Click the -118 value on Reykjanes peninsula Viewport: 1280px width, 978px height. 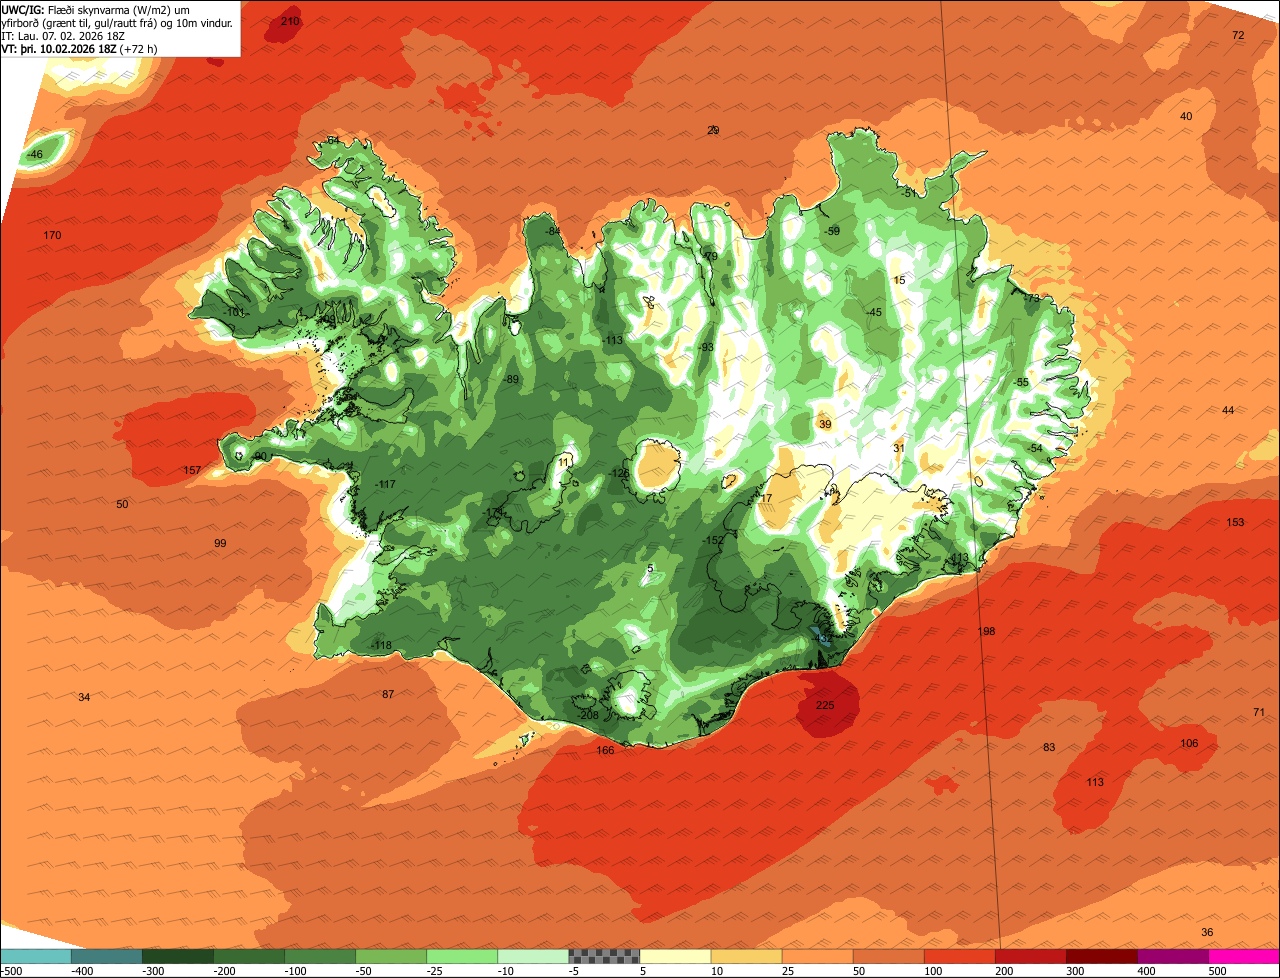coord(381,645)
